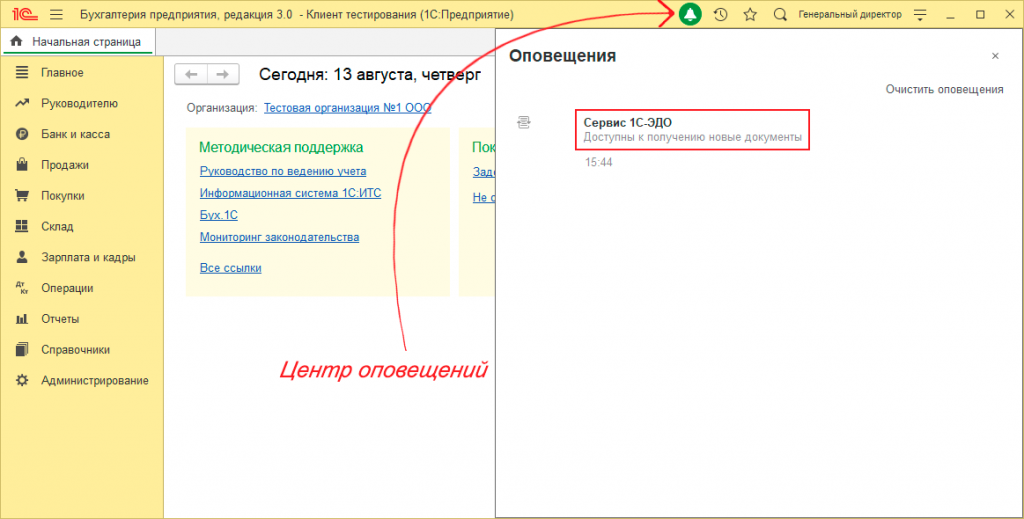Image resolution: width=1024 pixels, height=519 pixels.
Task: Click the Главное section icon
Action: [22, 72]
